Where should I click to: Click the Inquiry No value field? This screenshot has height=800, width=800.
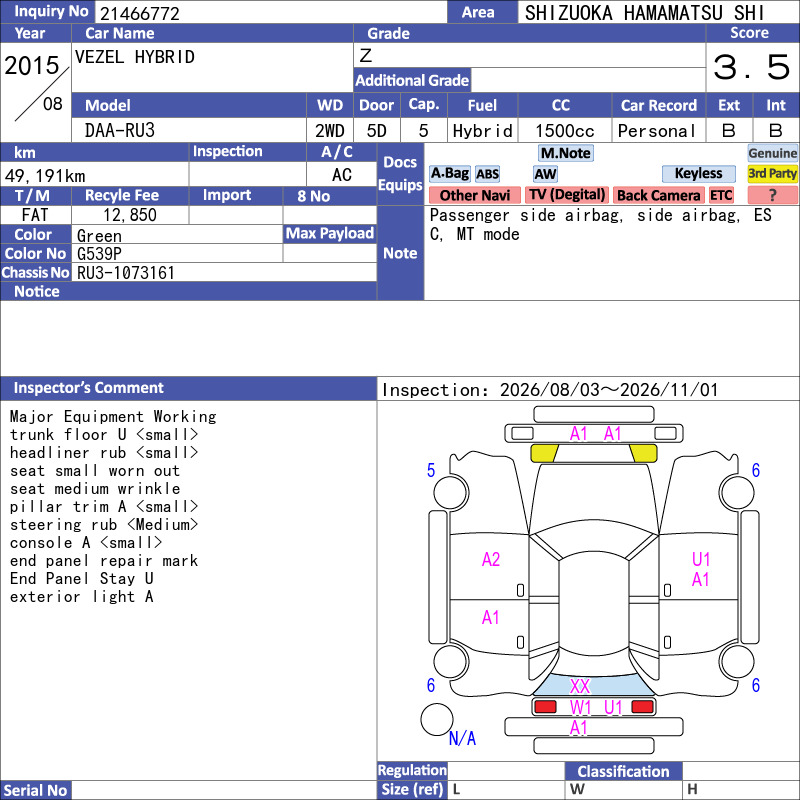pos(271,13)
